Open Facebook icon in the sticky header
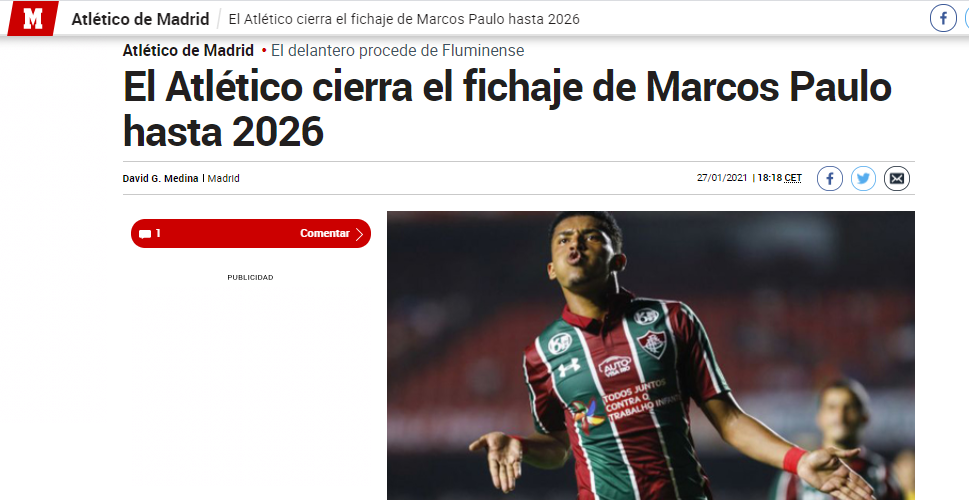 click(943, 19)
